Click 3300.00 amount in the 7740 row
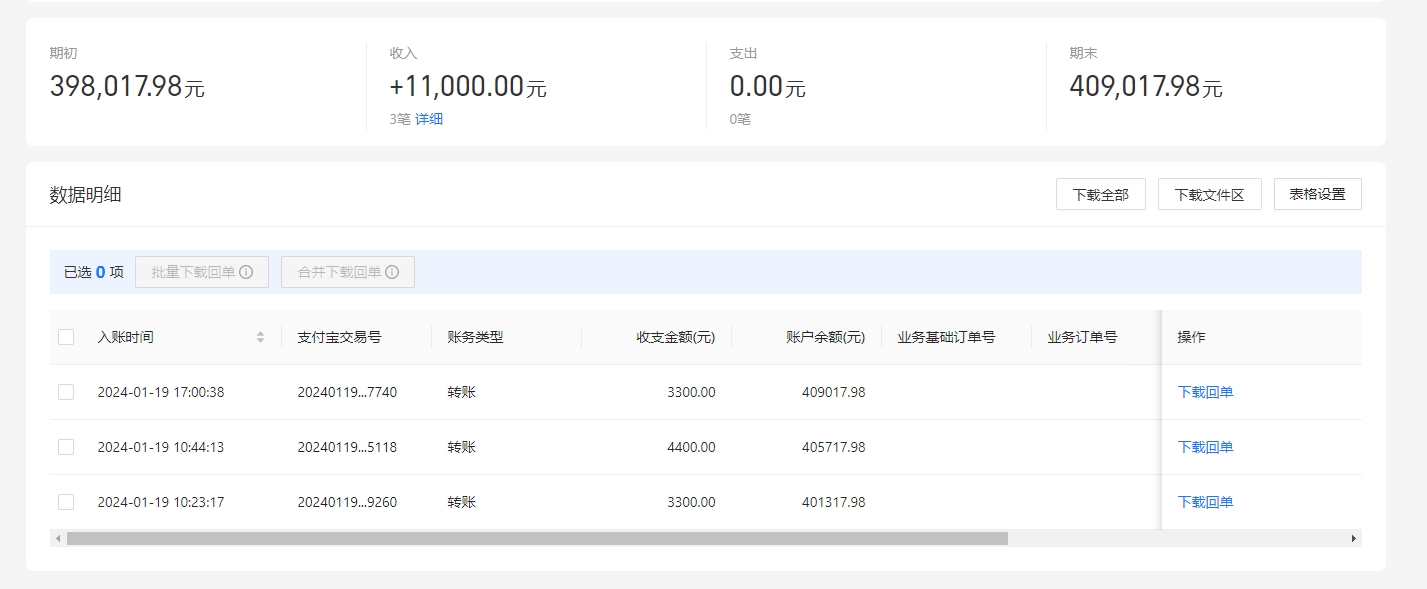 691,392
